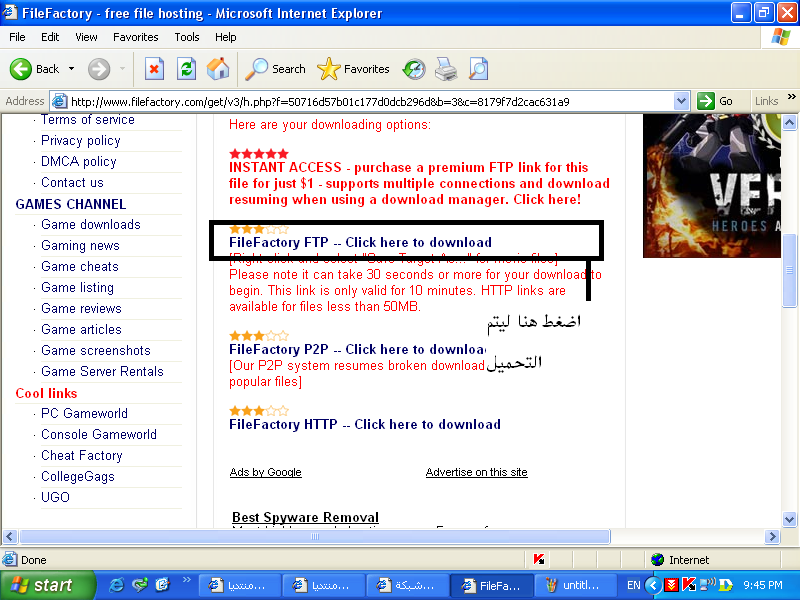Go to the Home page icon
Viewport: 800px width, 600px height.
point(218,69)
